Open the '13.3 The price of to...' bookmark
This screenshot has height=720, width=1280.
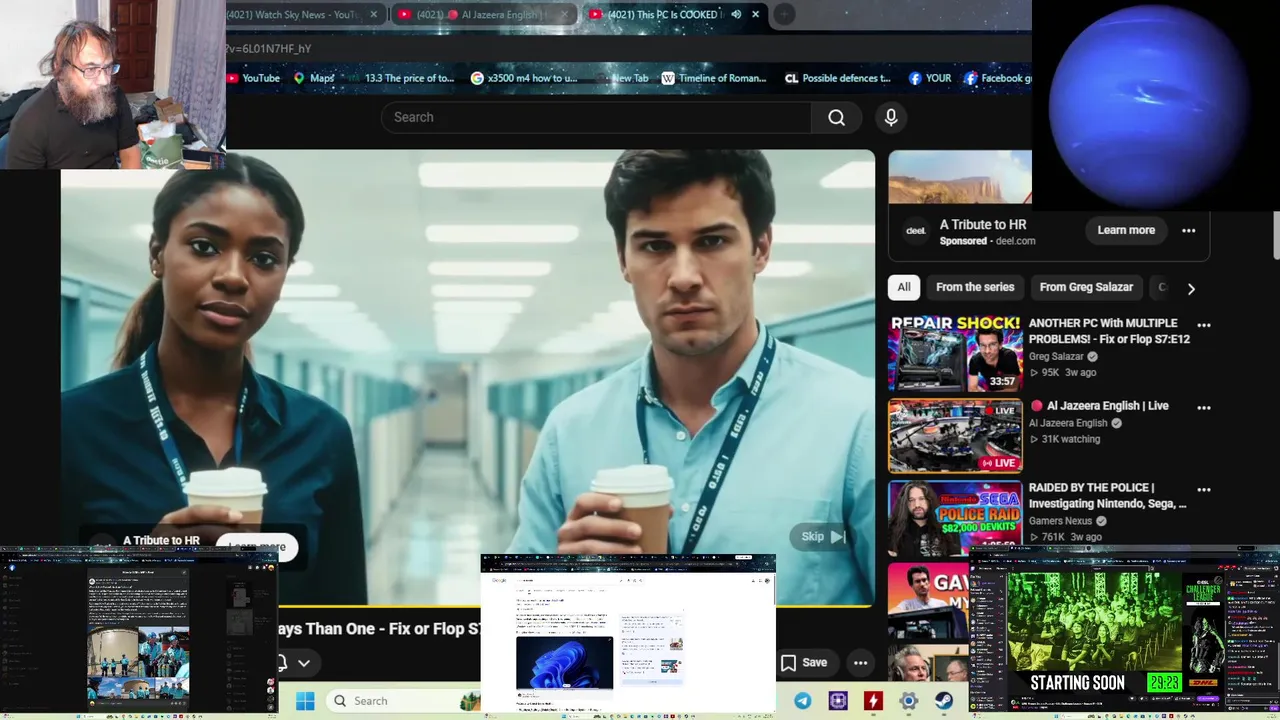click(x=401, y=78)
